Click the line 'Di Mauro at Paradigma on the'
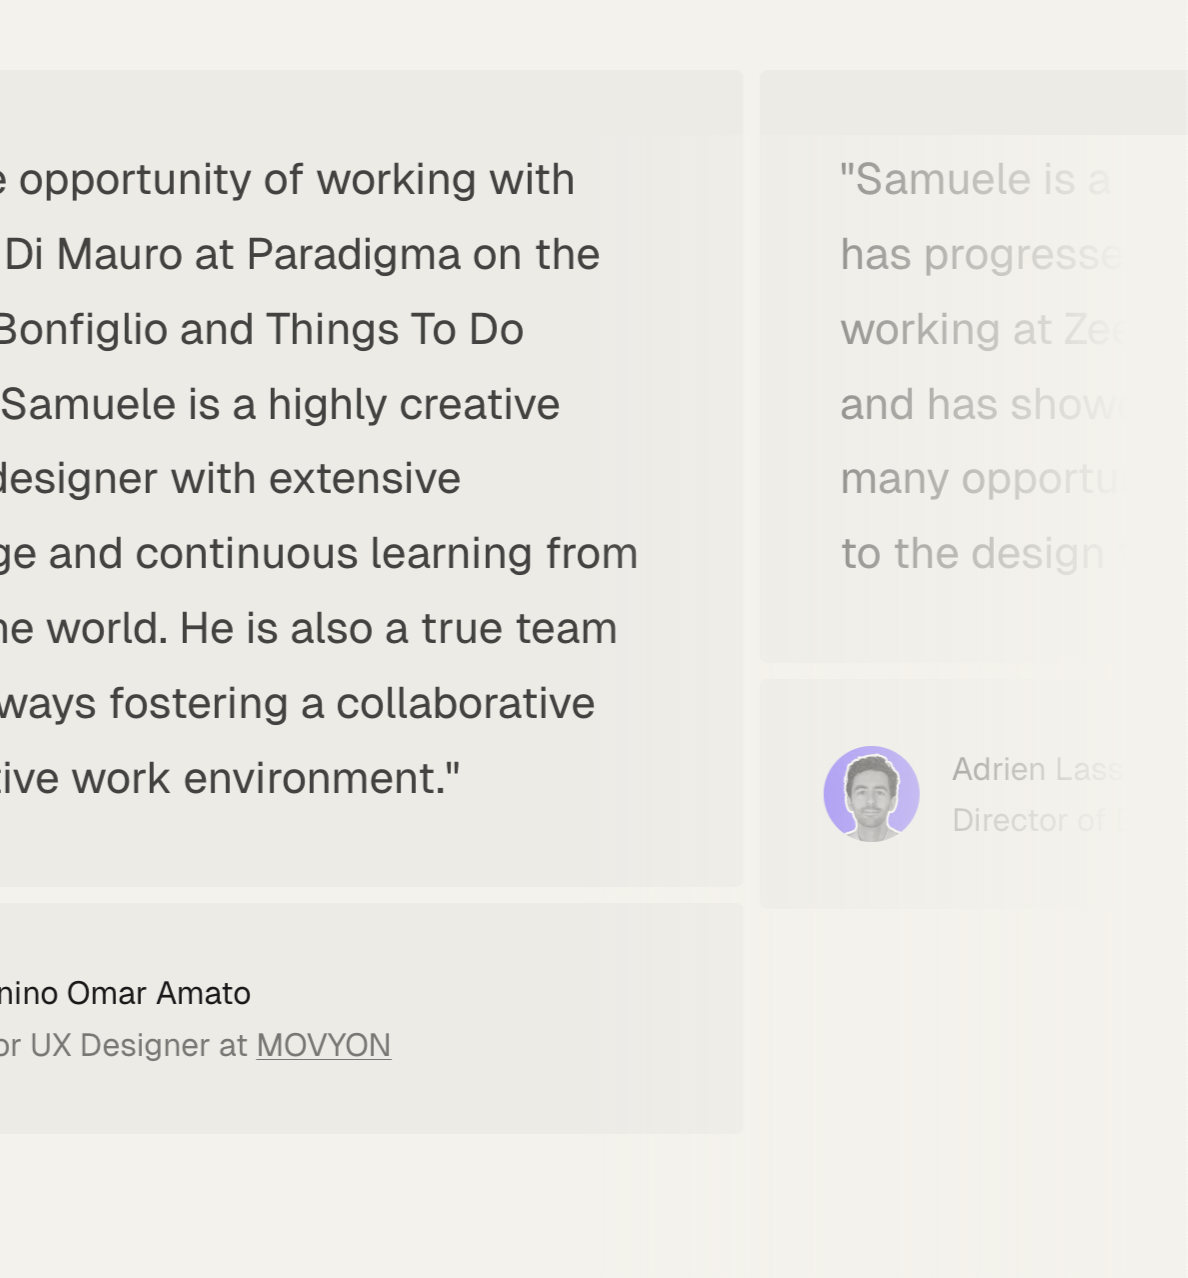 click(x=300, y=255)
